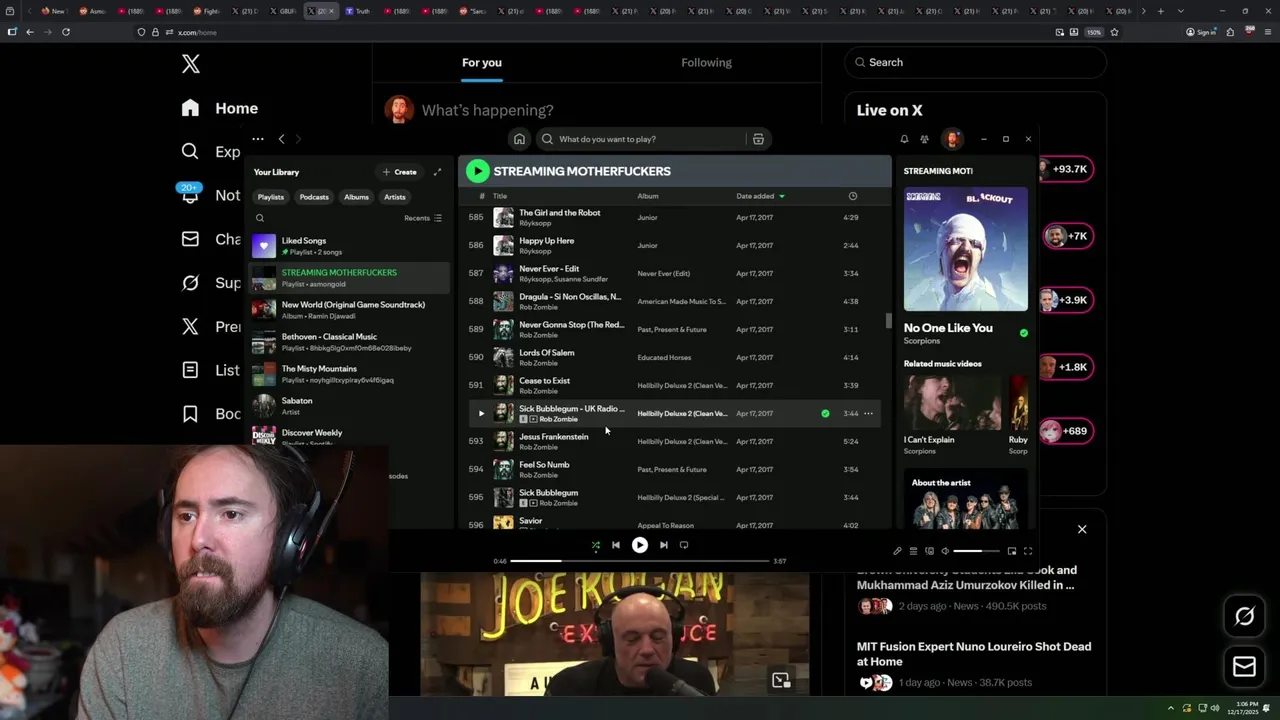Open connect to a device icon

click(929, 551)
